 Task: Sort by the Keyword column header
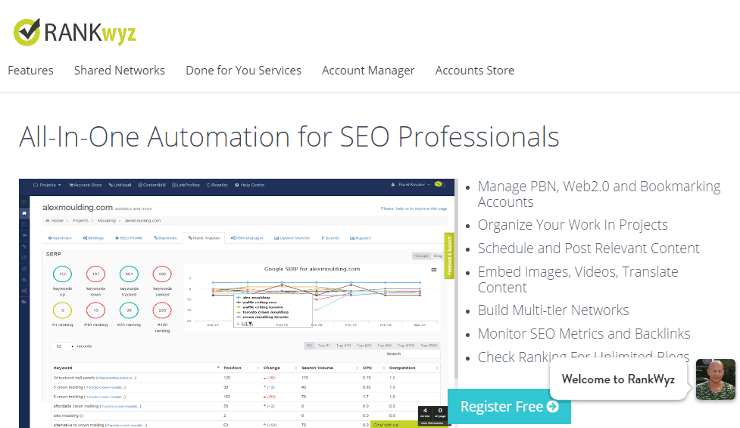(63, 368)
